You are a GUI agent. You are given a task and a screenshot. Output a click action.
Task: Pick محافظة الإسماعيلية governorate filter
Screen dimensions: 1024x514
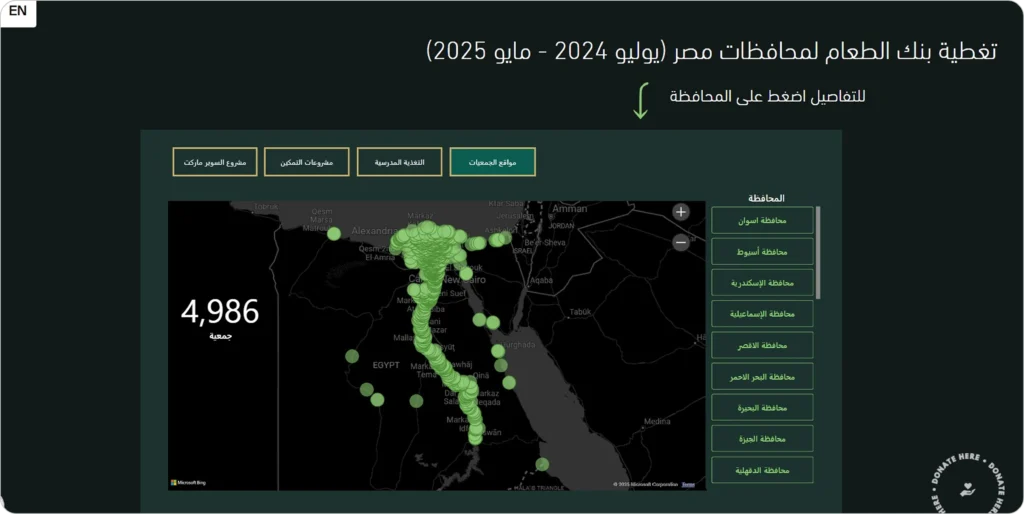point(762,314)
